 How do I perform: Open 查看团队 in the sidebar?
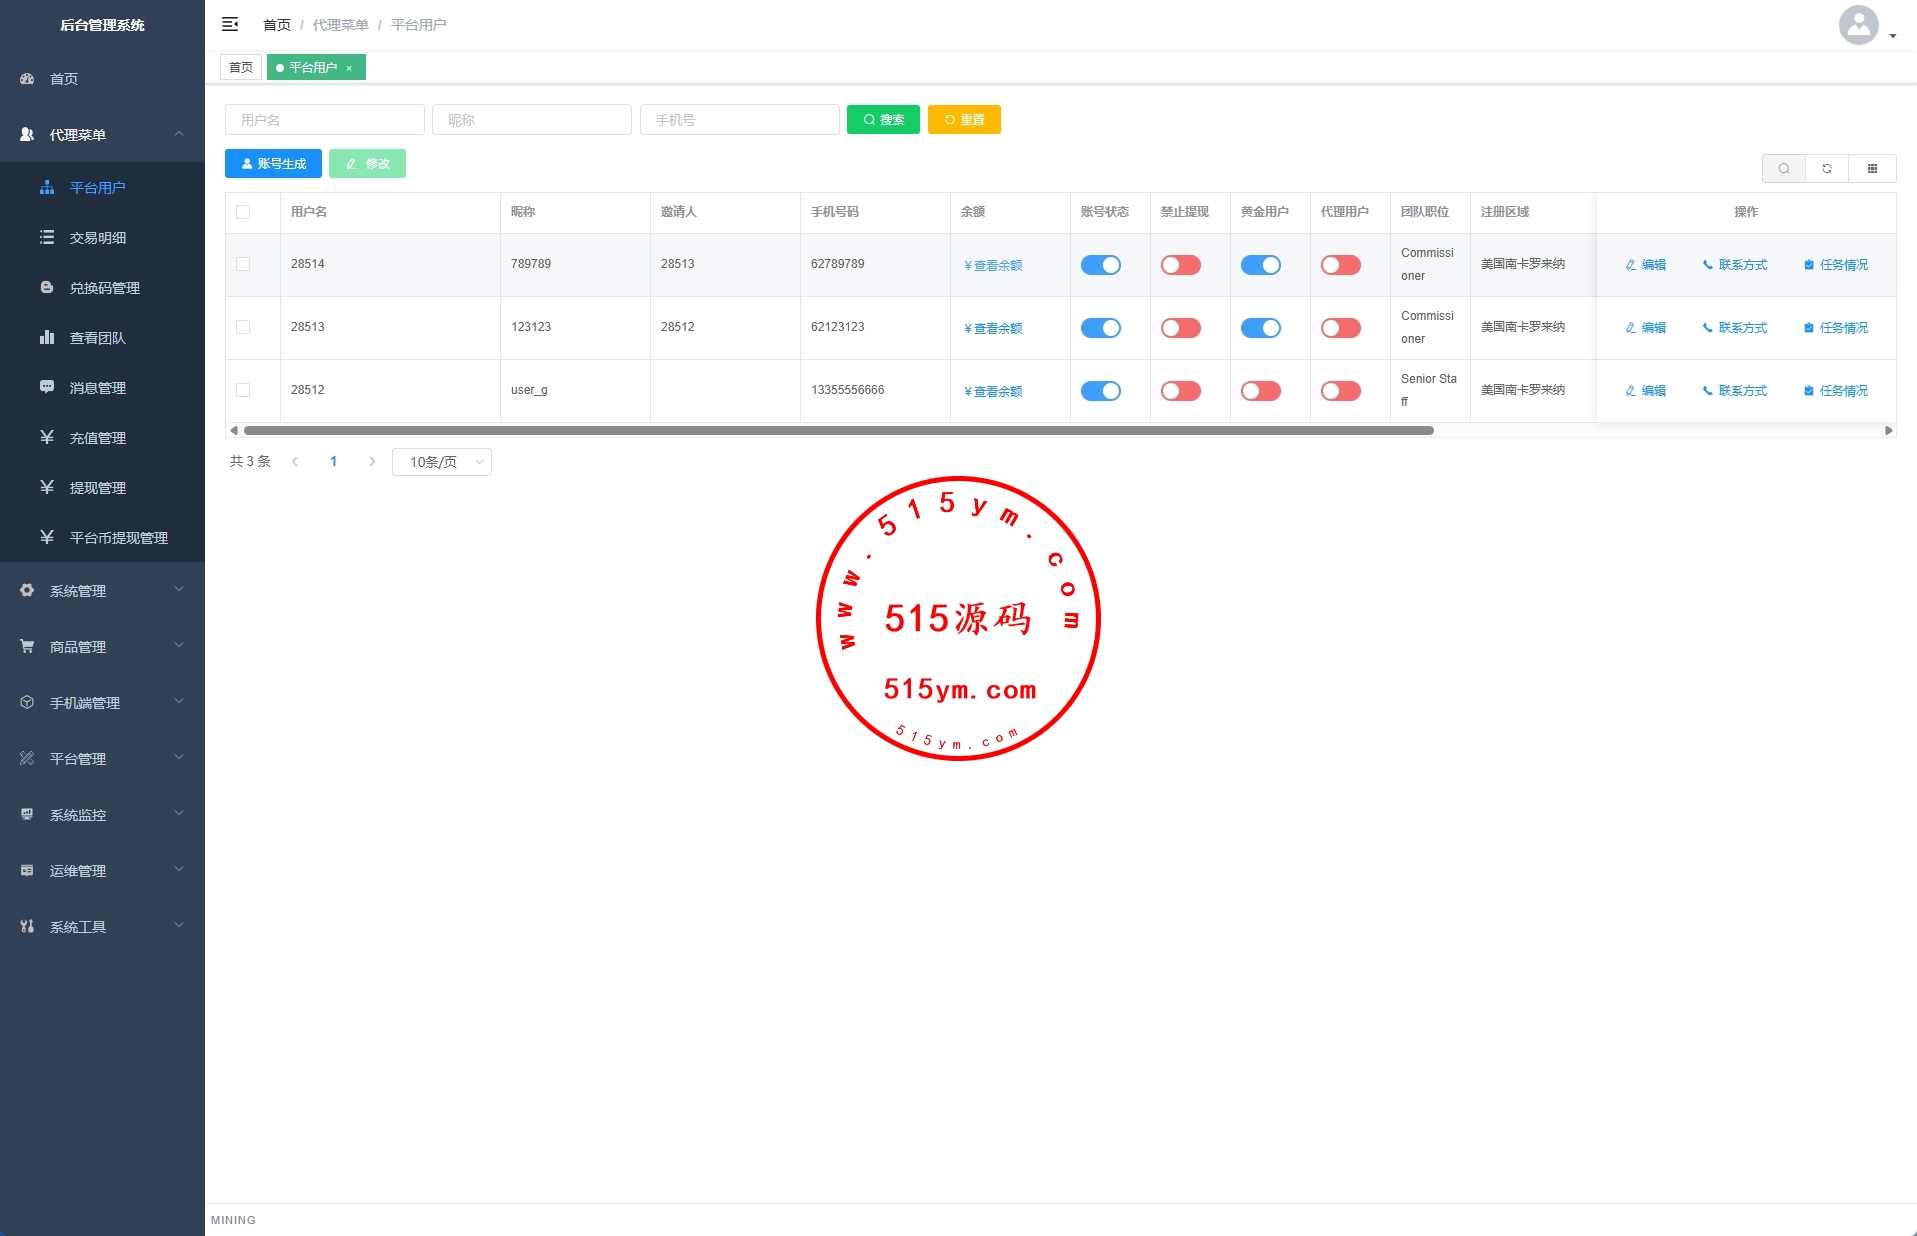tap(97, 338)
